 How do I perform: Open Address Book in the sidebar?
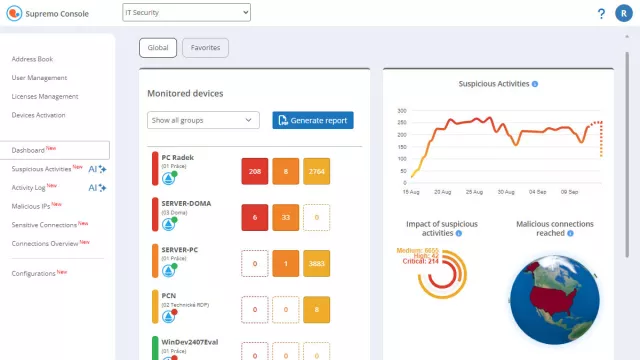tap(32, 59)
